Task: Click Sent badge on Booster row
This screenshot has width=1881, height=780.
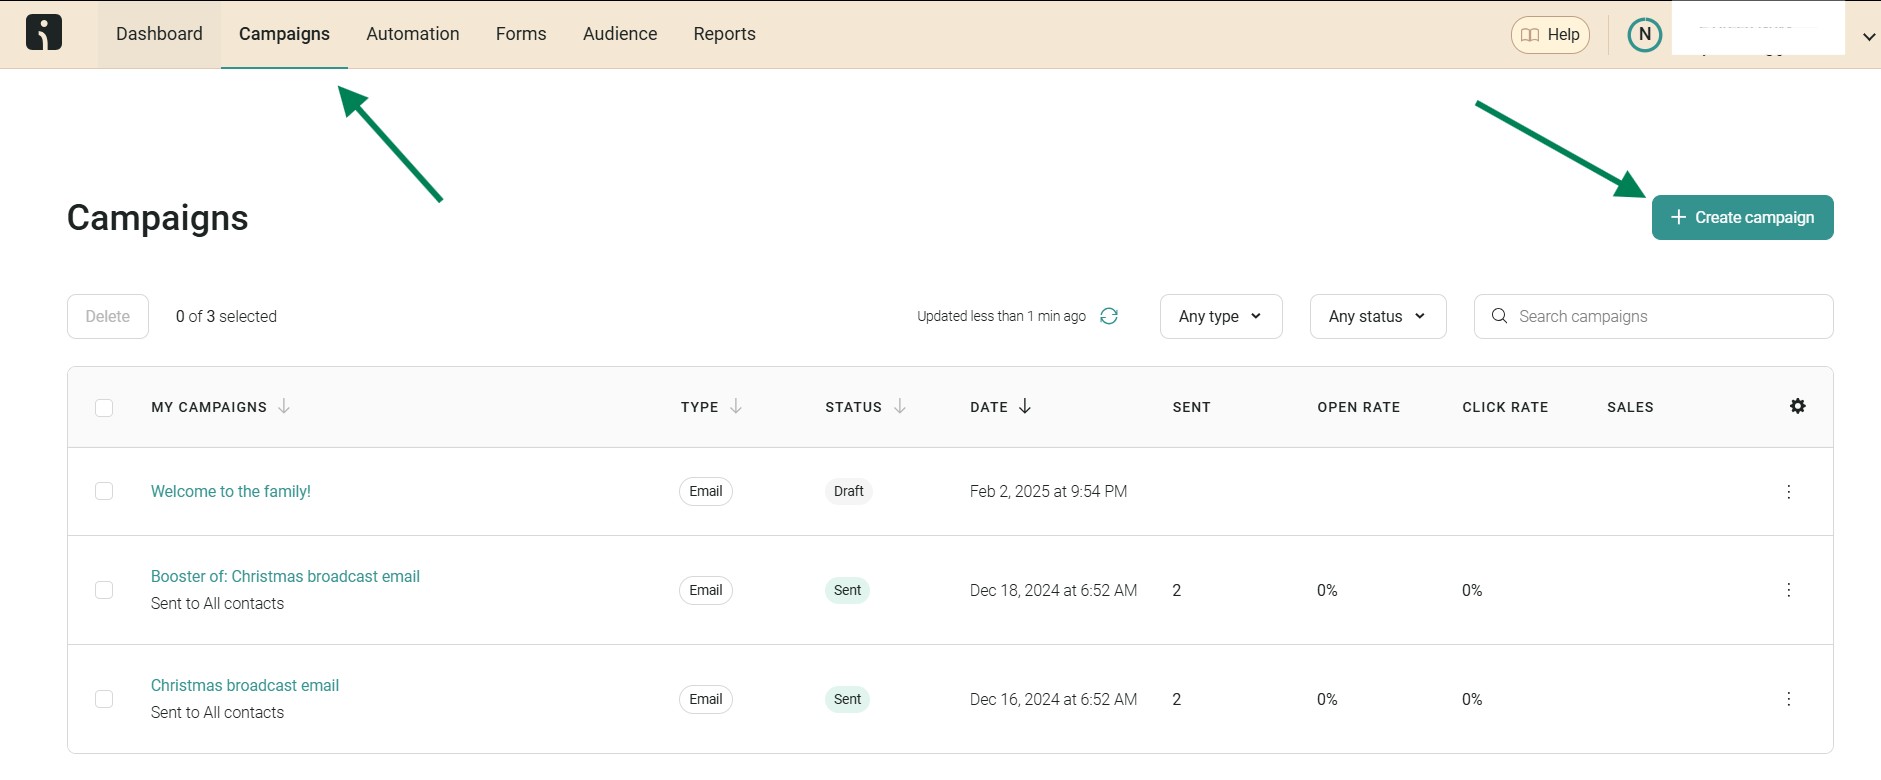Action: coord(847,590)
